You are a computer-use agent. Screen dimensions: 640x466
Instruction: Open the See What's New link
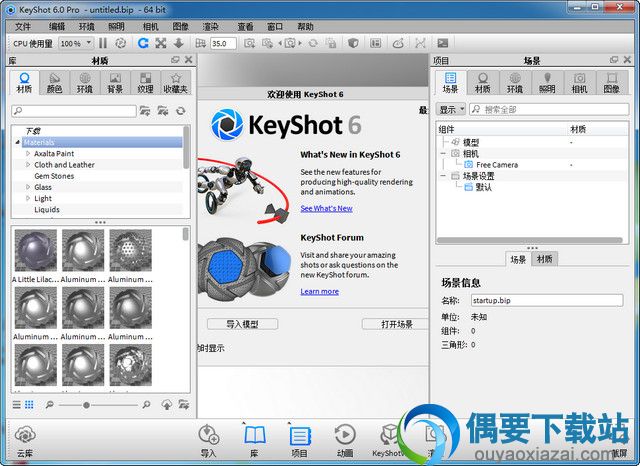click(326, 208)
